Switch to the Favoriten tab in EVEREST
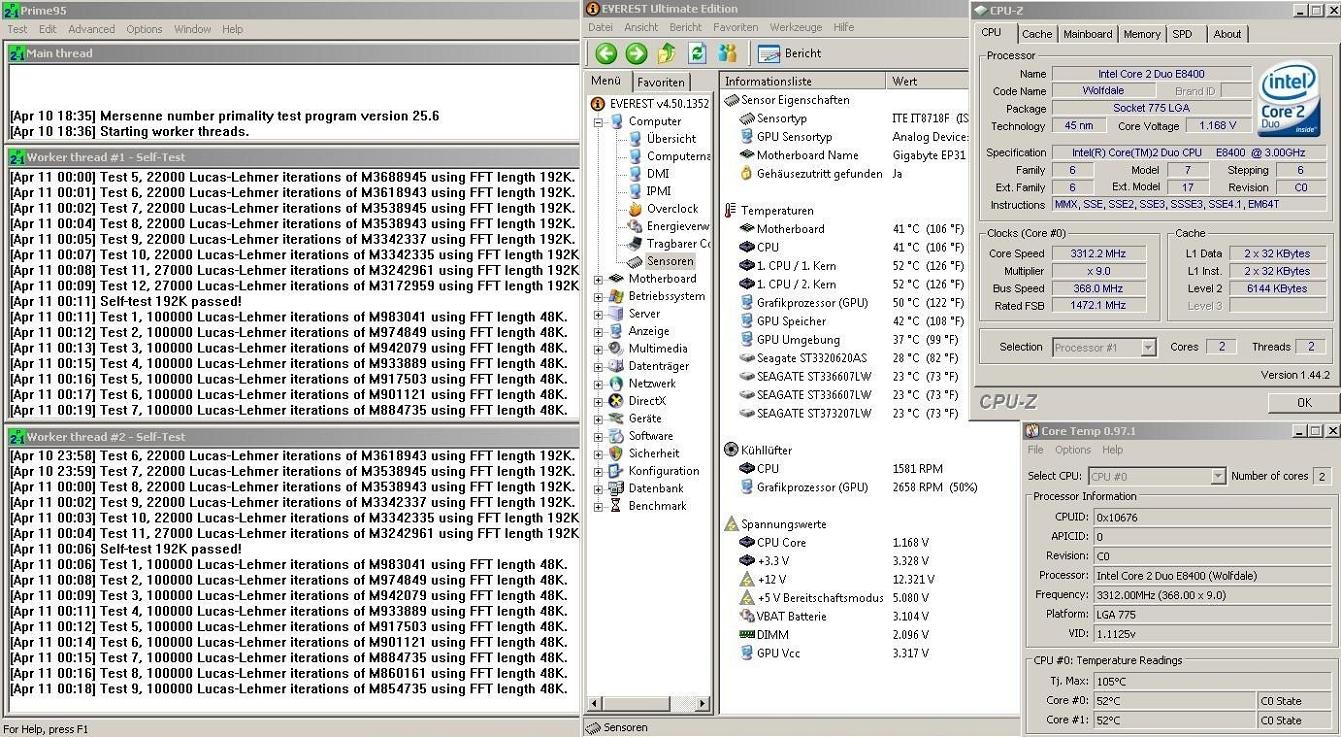 (661, 82)
